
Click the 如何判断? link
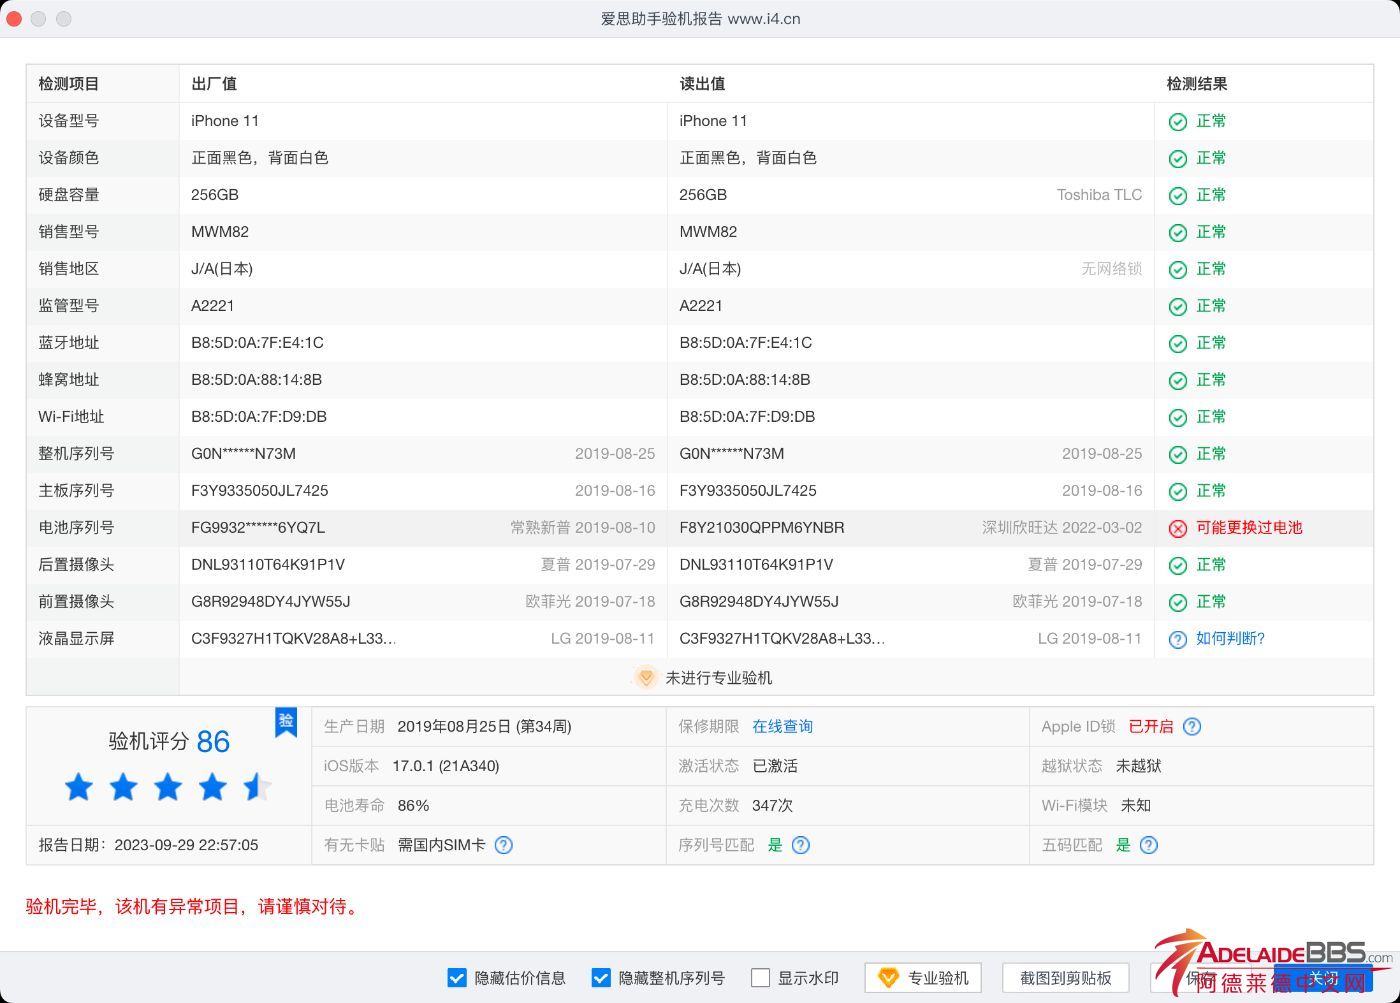point(1230,639)
